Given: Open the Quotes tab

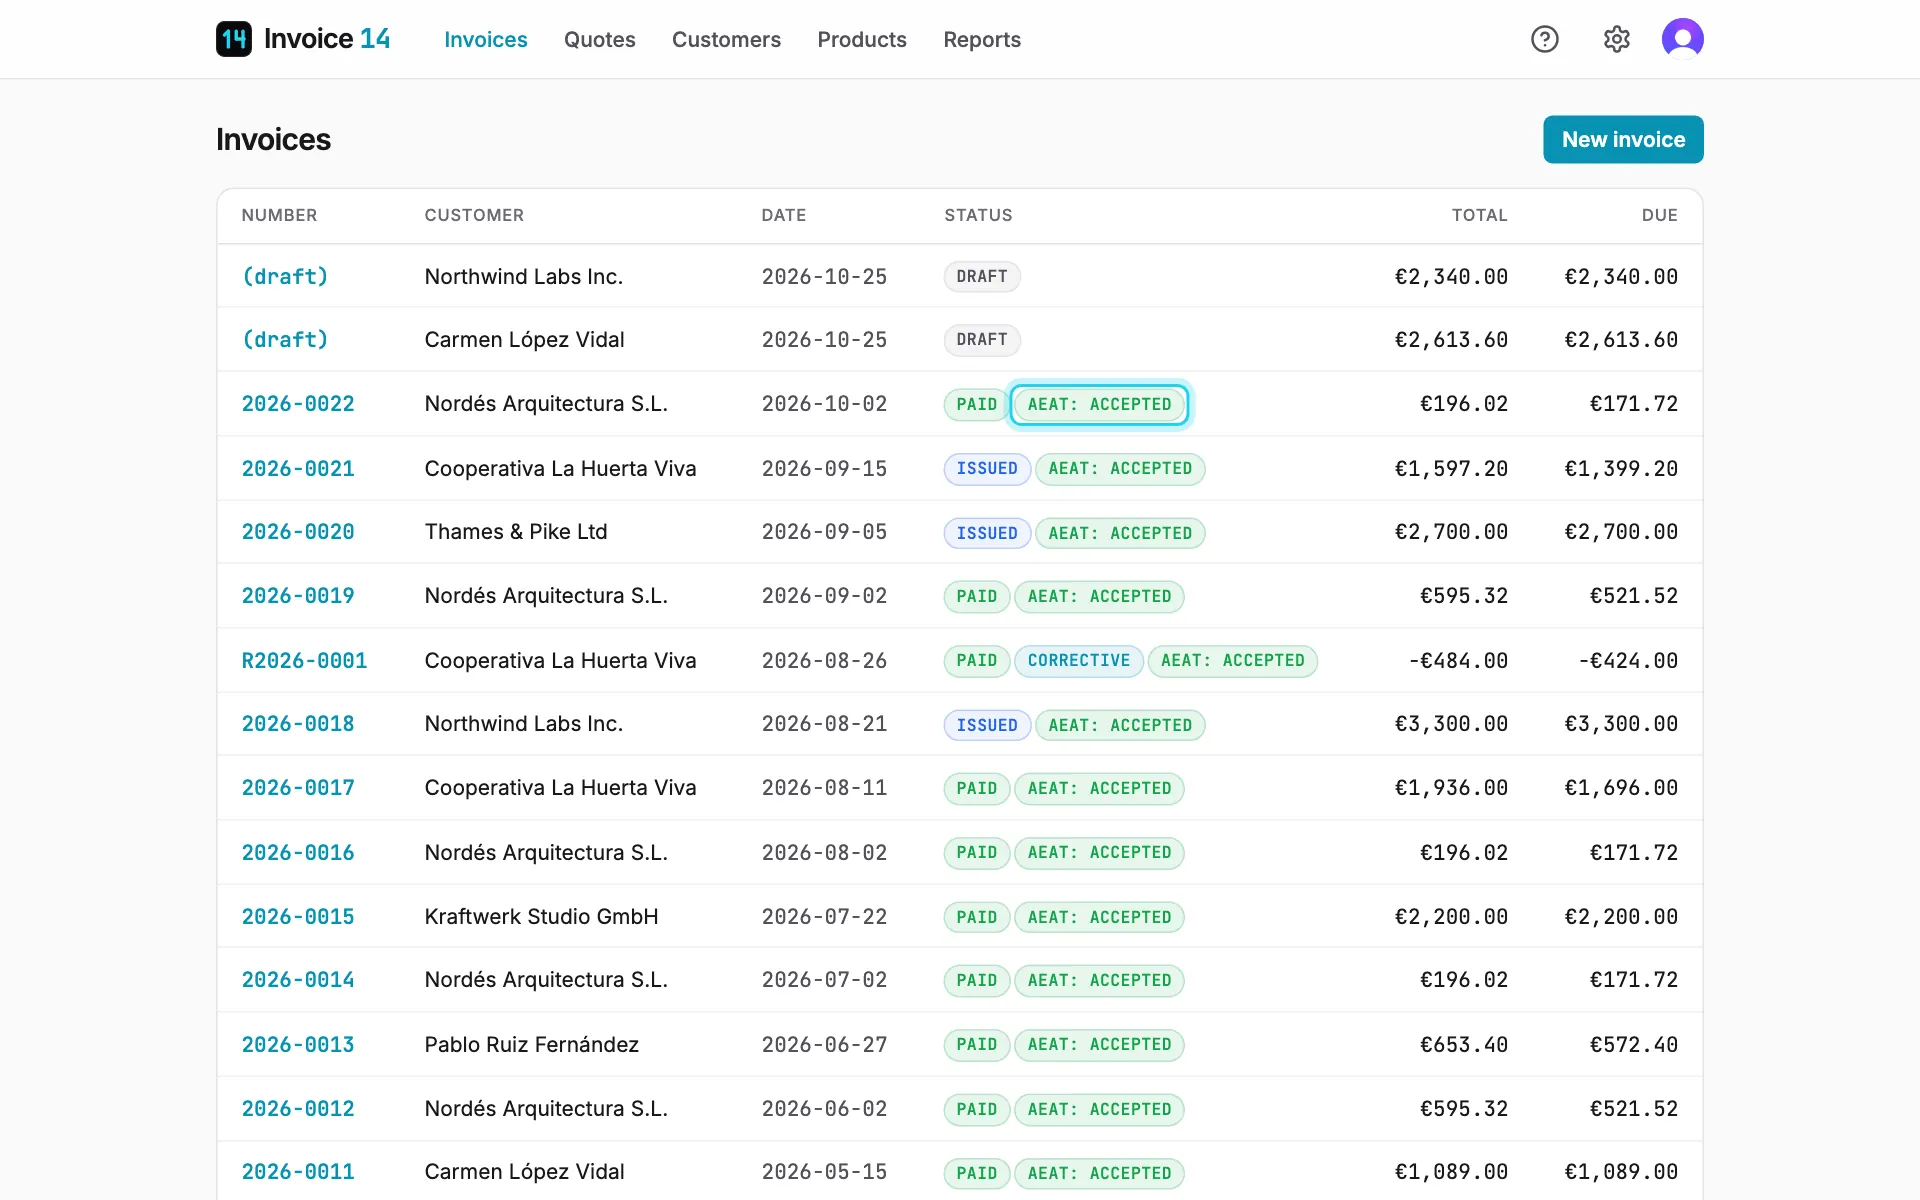Looking at the screenshot, I should (x=600, y=39).
